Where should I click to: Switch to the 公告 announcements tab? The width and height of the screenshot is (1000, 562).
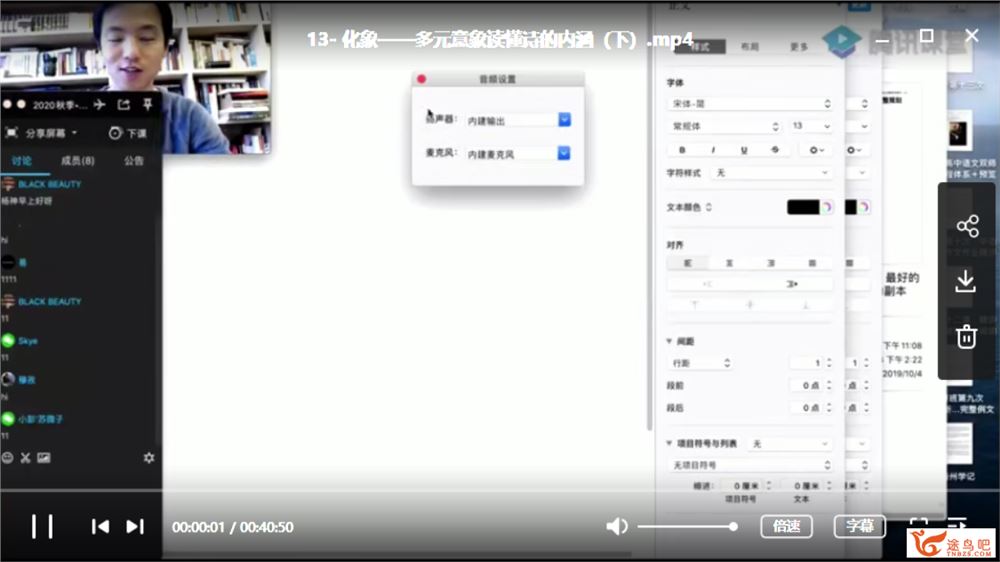point(134,161)
